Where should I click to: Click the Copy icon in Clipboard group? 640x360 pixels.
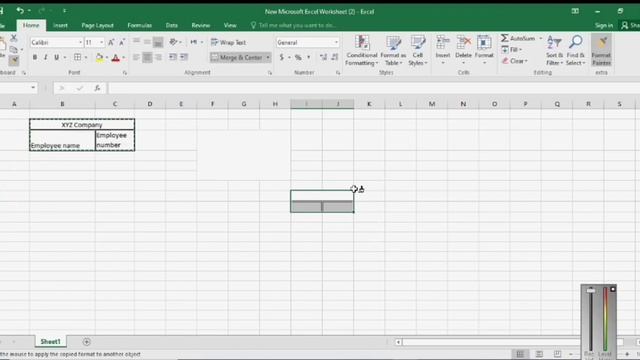tap(13, 49)
